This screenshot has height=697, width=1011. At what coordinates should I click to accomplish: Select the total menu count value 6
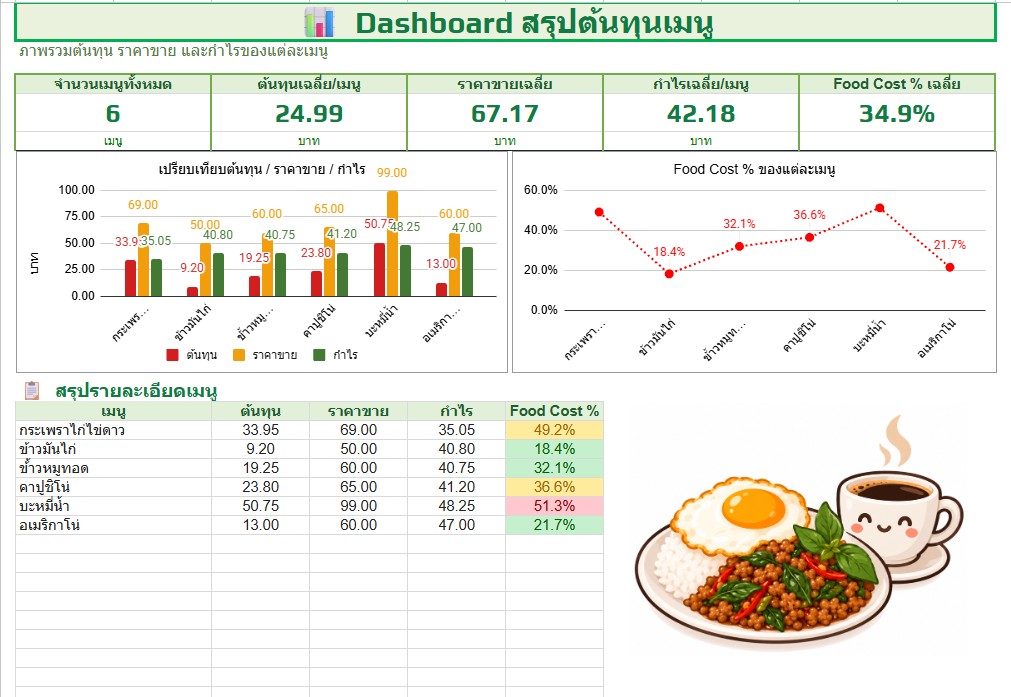pyautogui.click(x=113, y=113)
